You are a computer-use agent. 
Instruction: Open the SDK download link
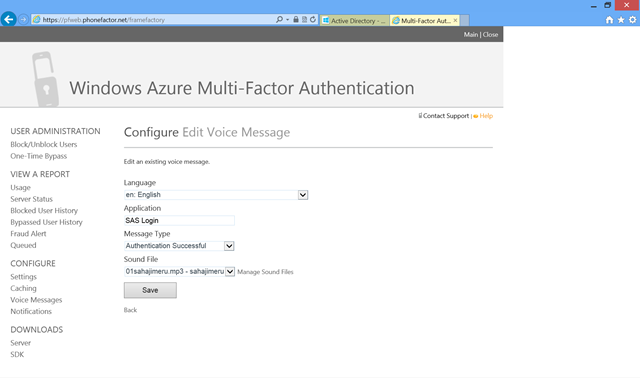coord(17,354)
